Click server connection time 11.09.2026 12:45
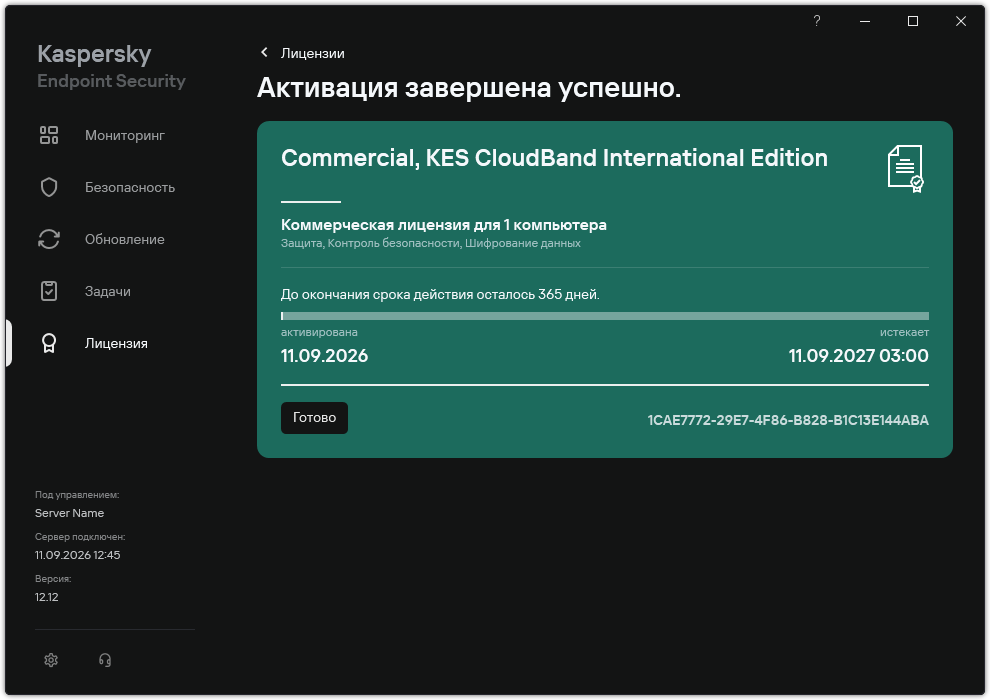This screenshot has height=700, width=990. click(78, 555)
